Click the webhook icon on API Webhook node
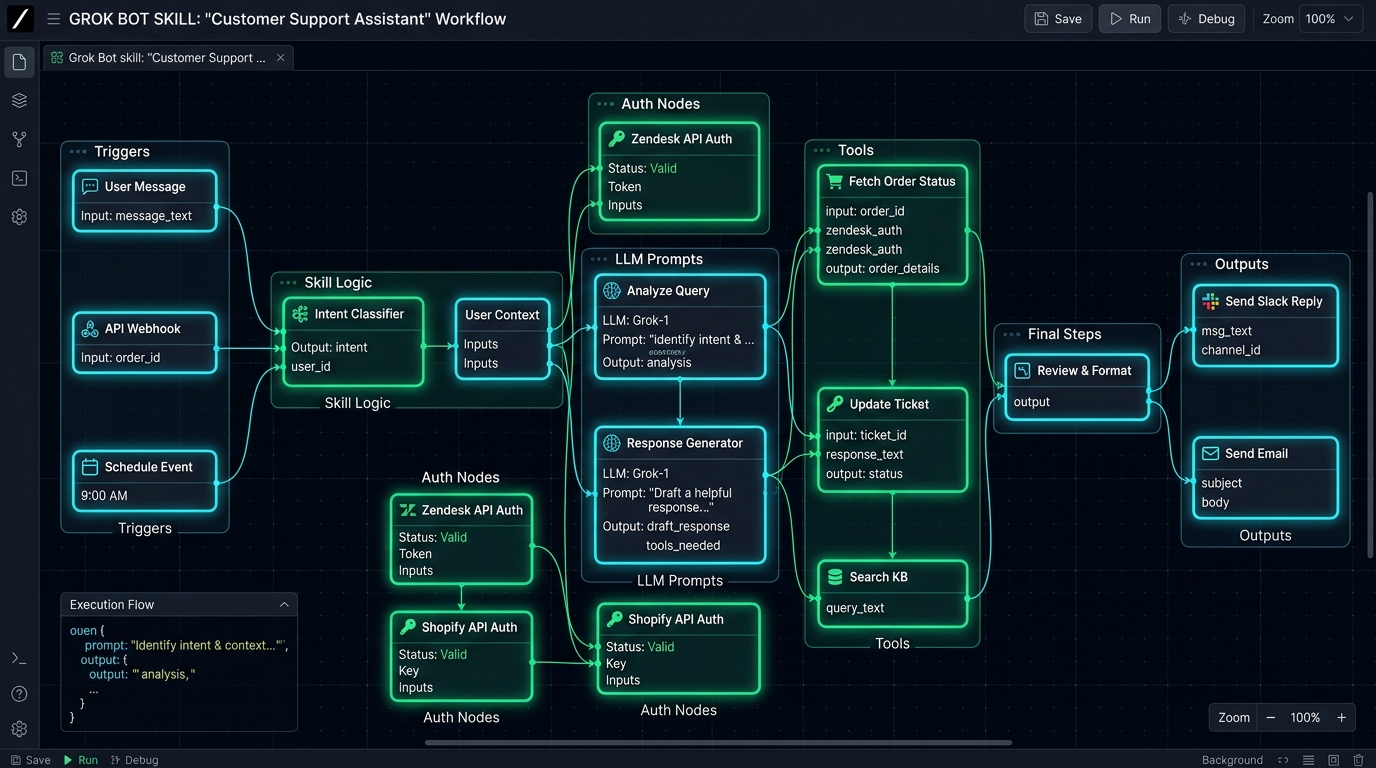This screenshot has width=1376, height=768. 90,329
